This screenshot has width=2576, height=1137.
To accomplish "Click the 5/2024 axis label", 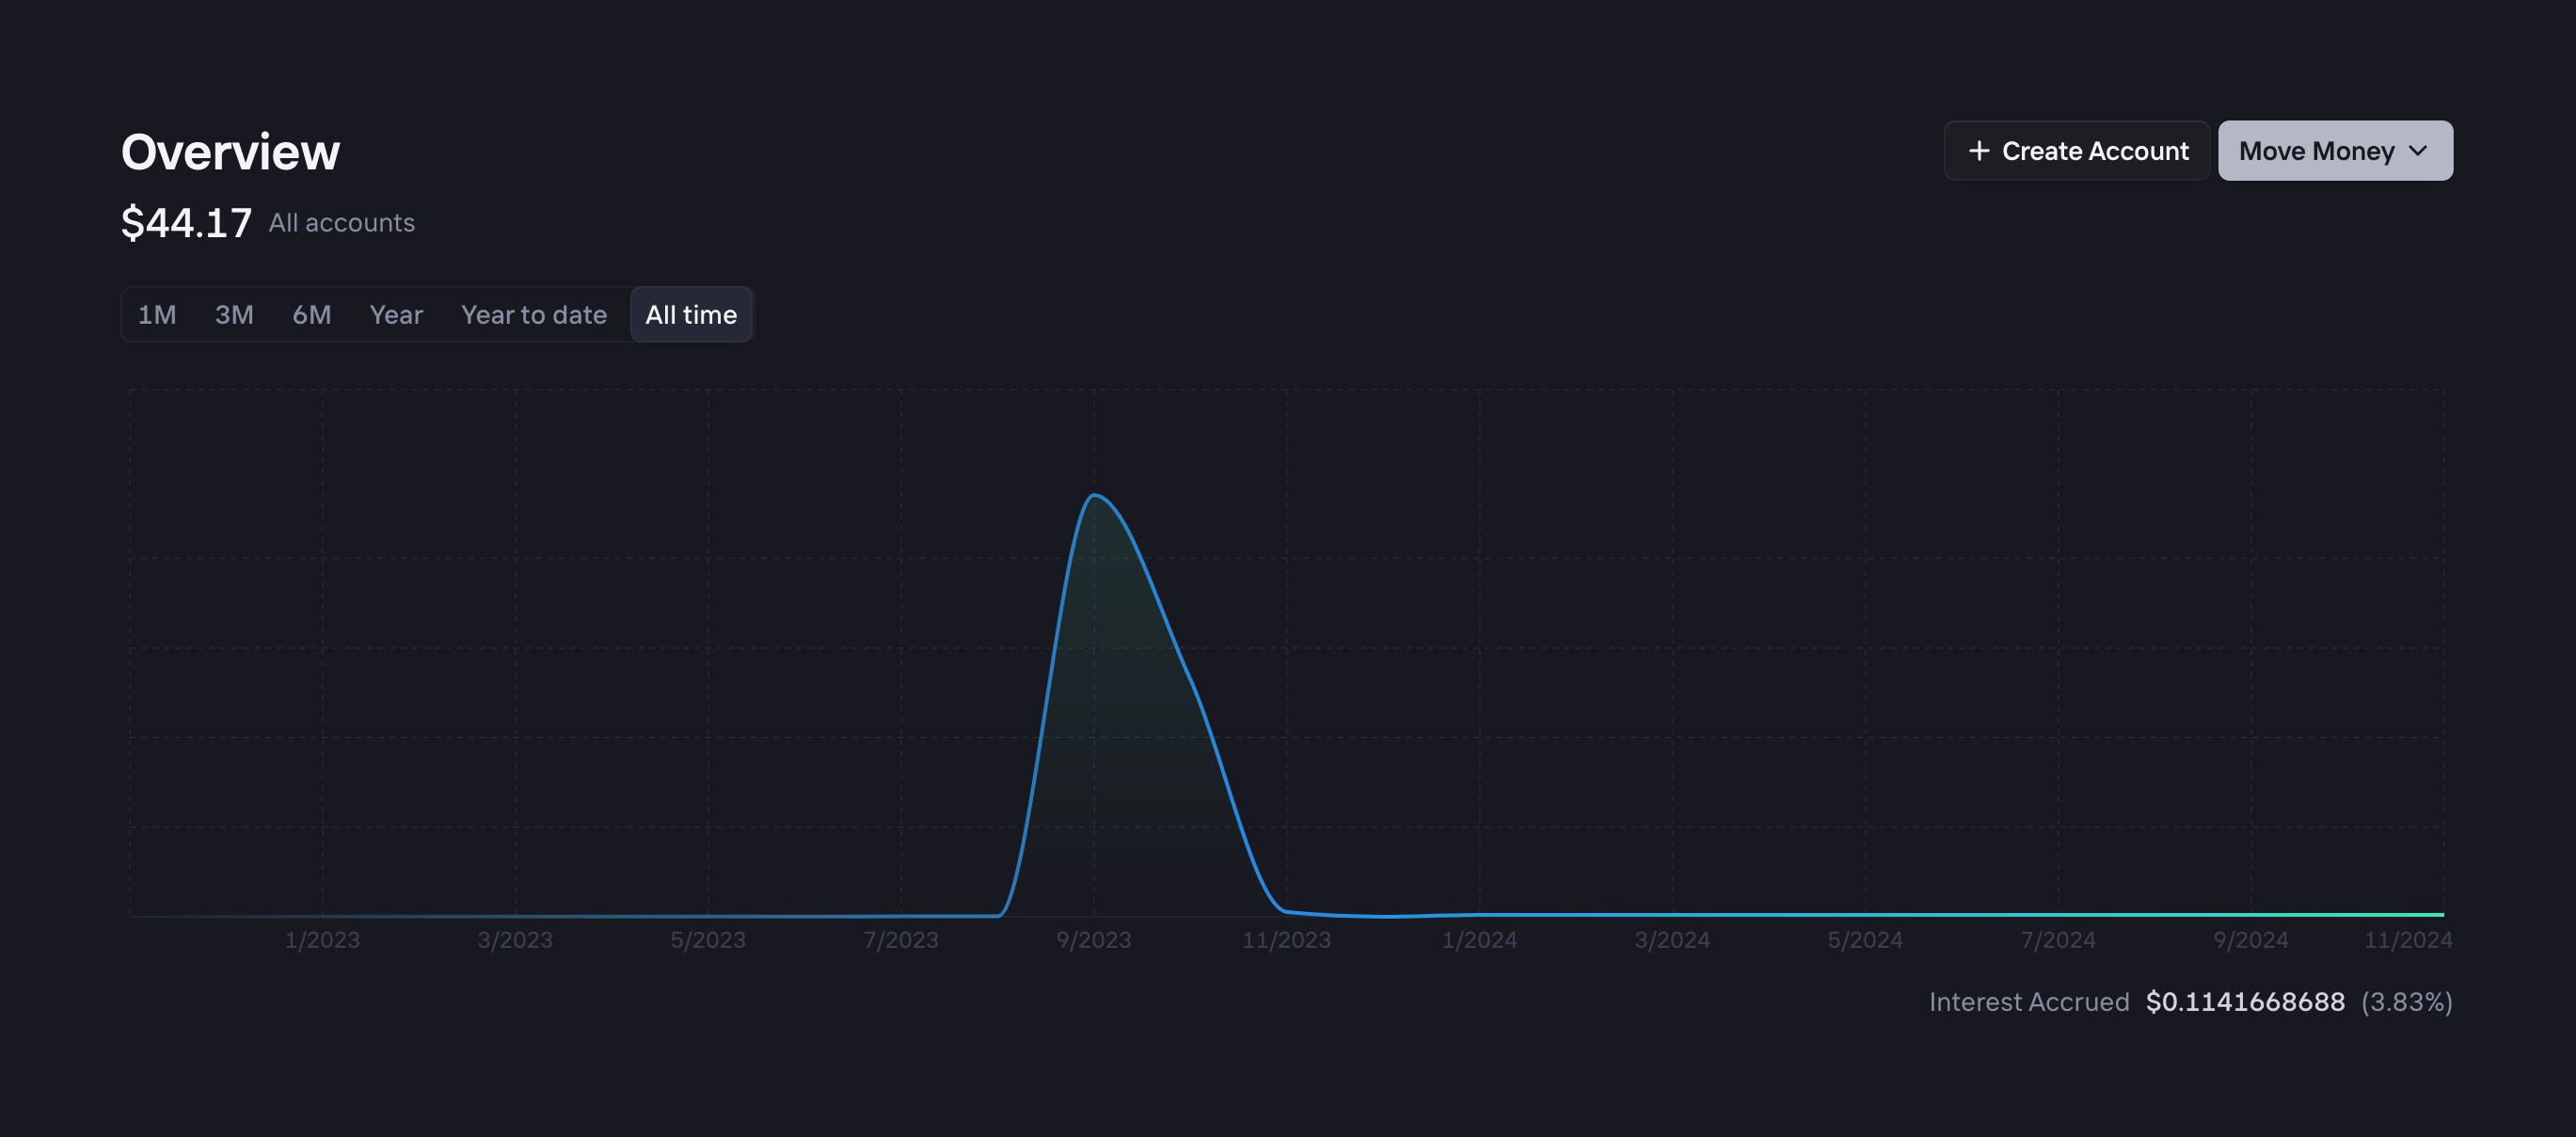I will 1865,940.
